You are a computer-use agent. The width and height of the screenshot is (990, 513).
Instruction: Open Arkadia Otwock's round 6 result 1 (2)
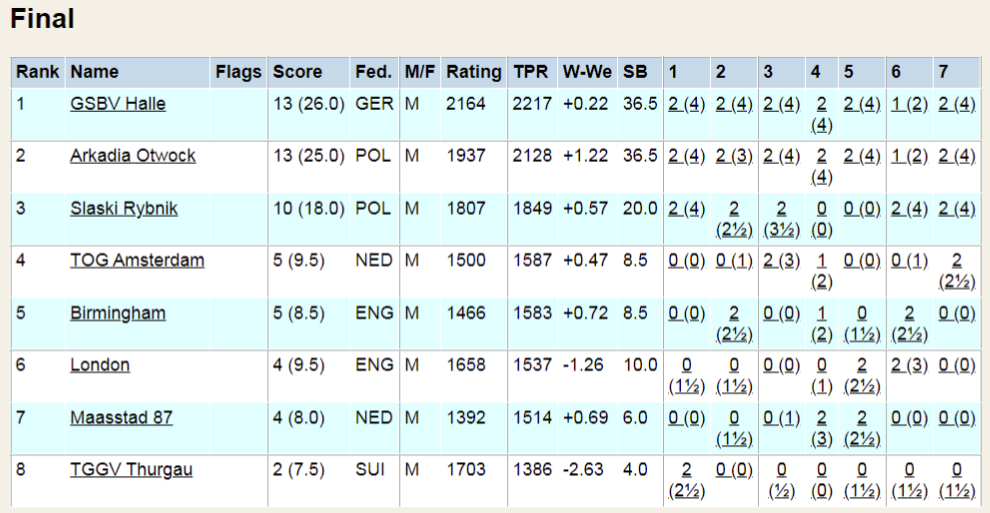(x=909, y=156)
